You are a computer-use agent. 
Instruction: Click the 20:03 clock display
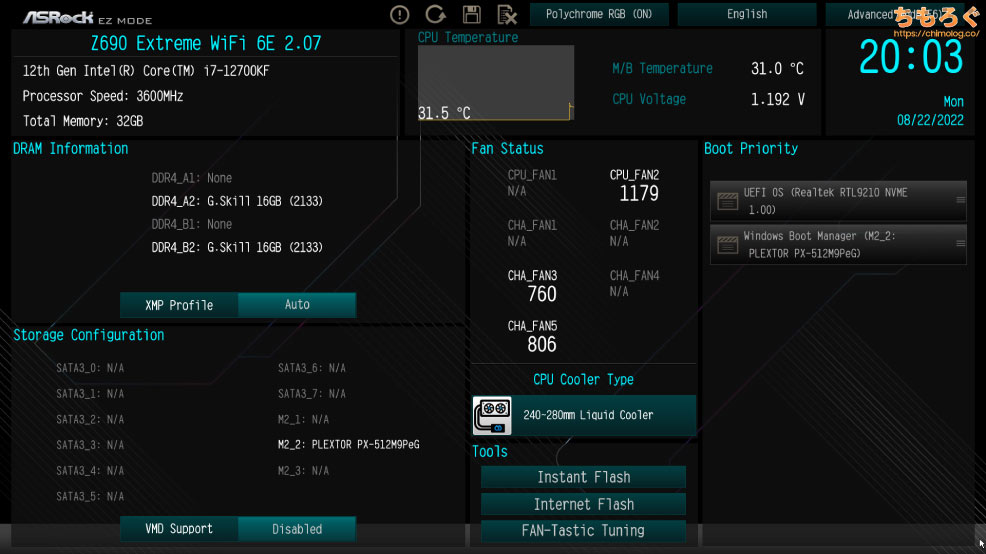coord(911,57)
